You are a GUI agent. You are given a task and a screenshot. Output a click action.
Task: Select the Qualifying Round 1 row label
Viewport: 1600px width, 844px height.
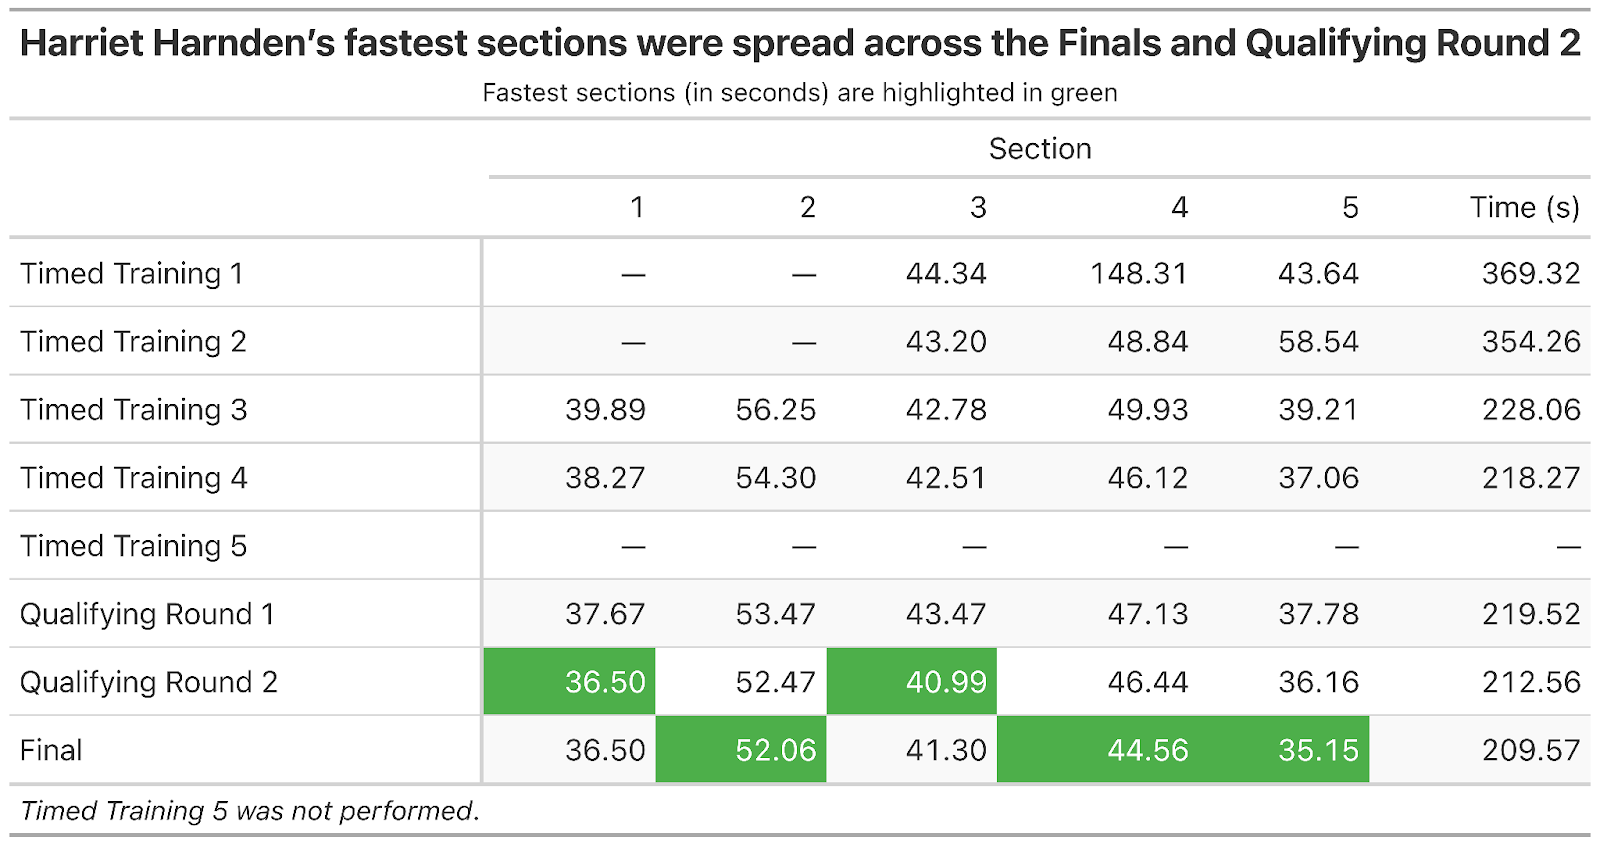click(147, 614)
